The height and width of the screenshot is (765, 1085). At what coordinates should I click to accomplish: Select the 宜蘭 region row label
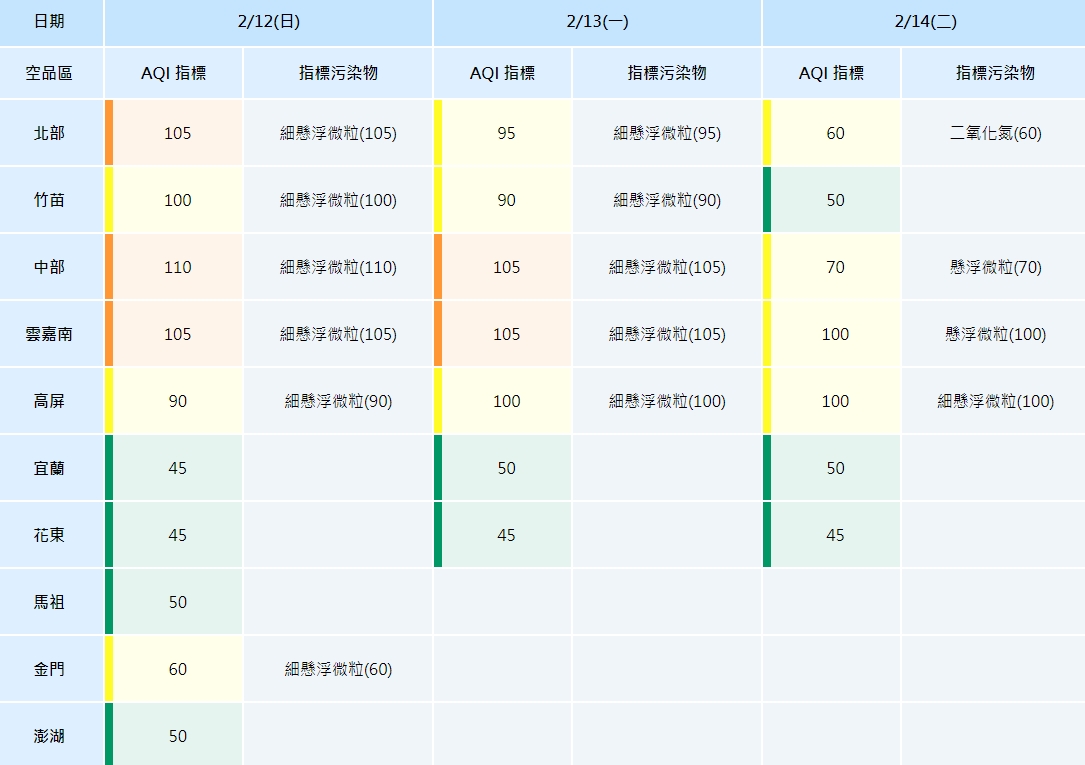[x=50, y=468]
